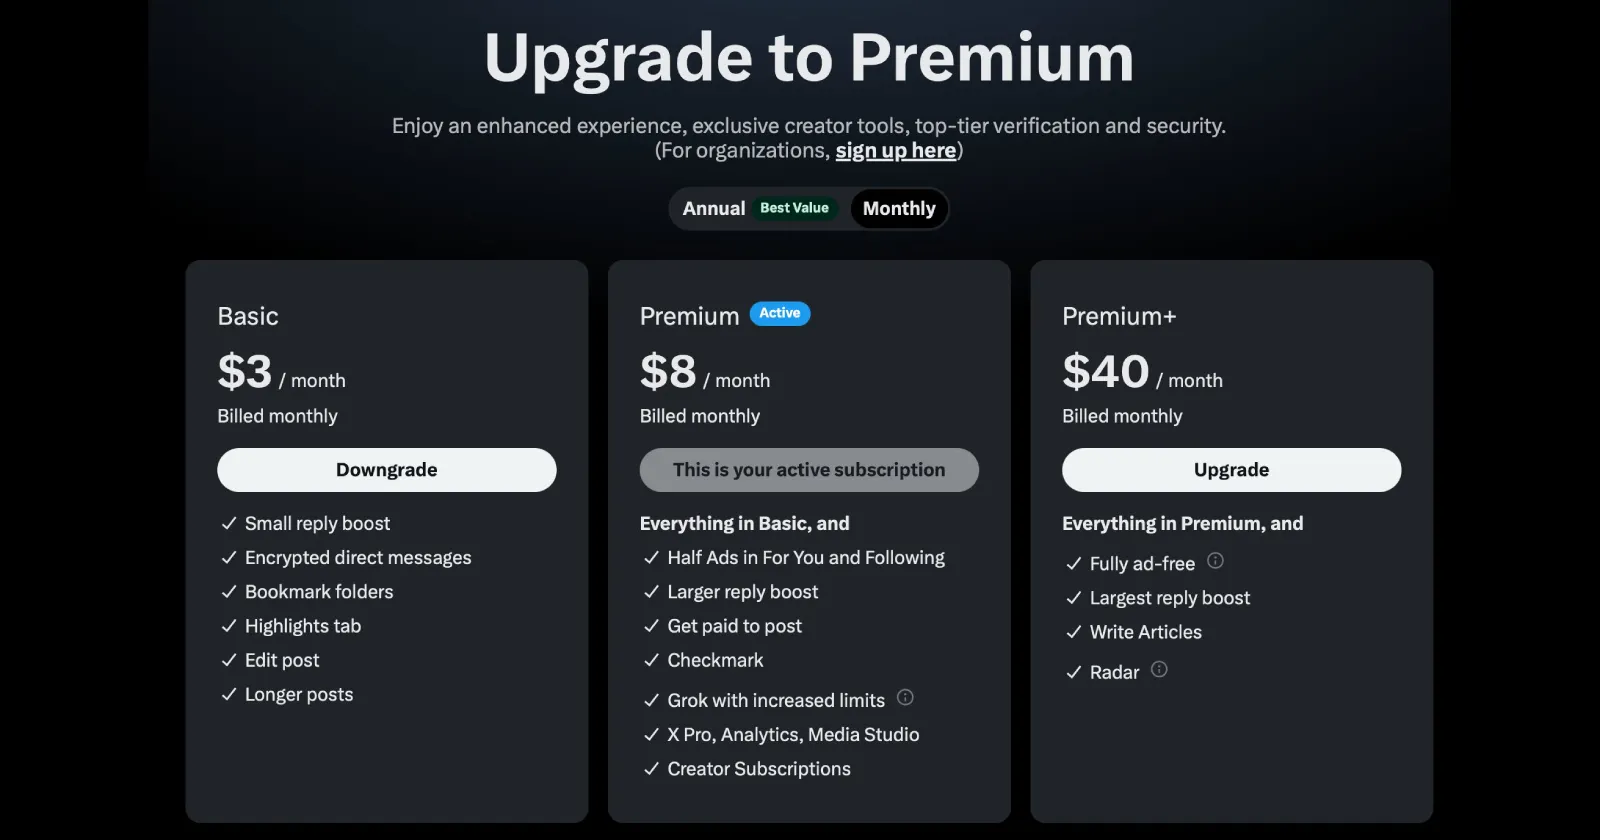
Task: Click the Best Value badge
Action: (x=794, y=208)
